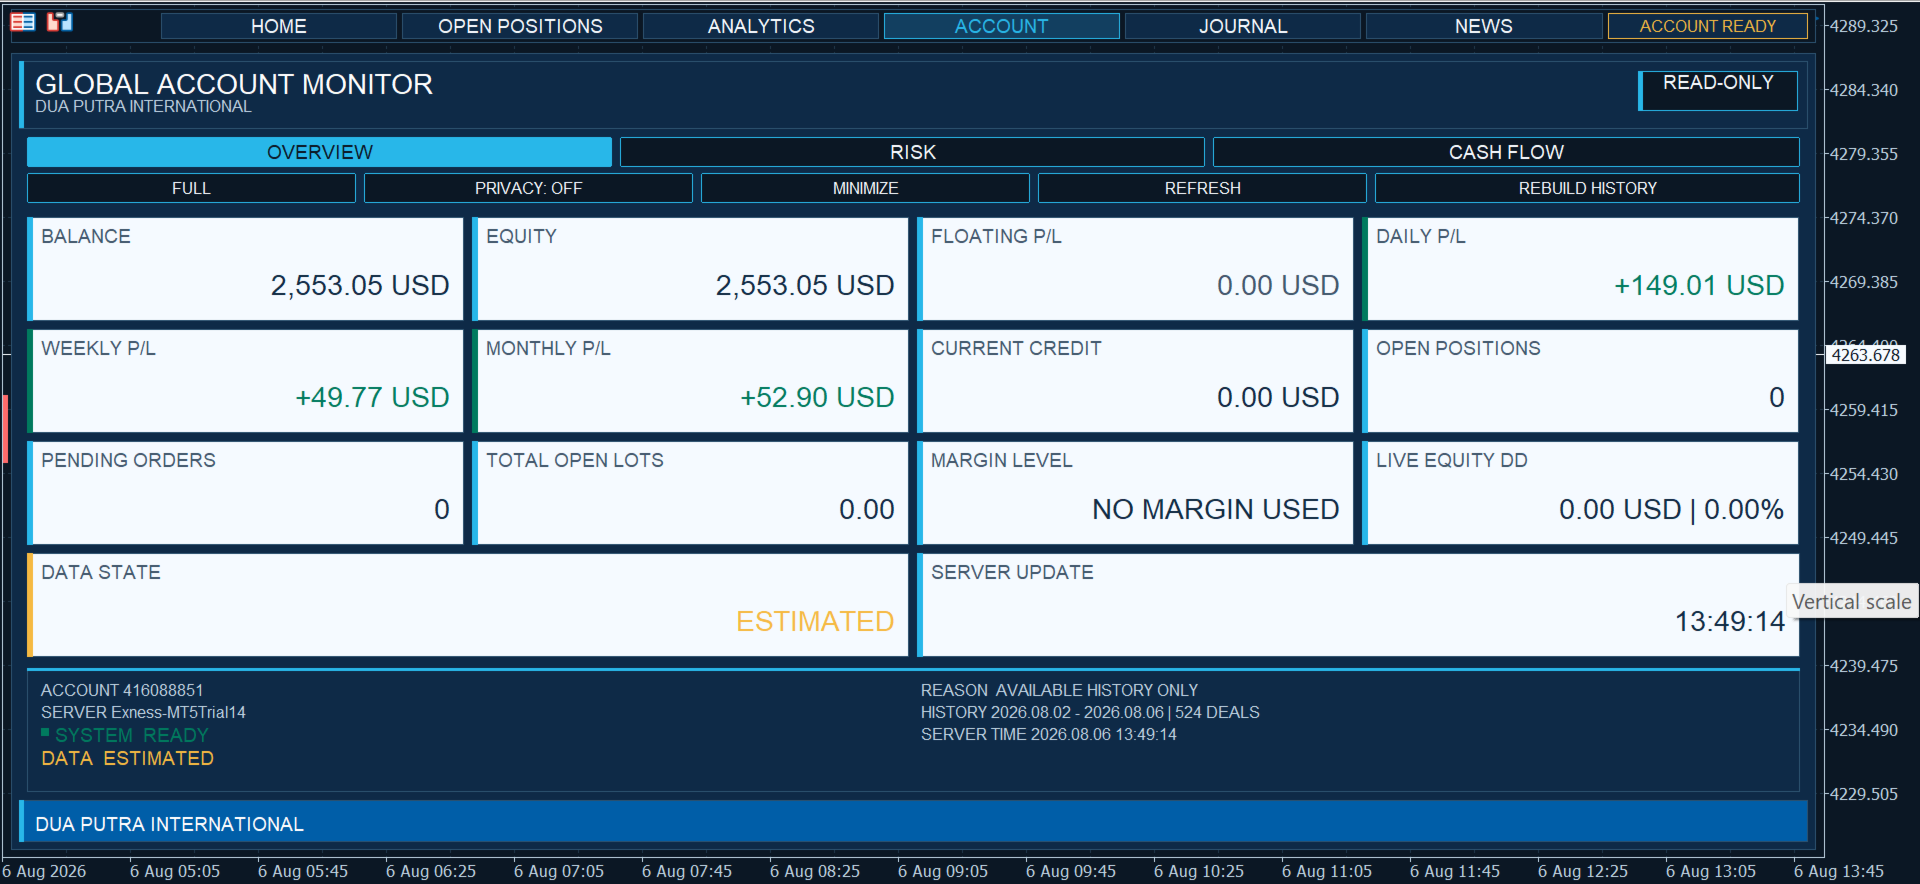Click the FLOATING P/L card label
The width and height of the screenshot is (1920, 884).
tap(996, 236)
